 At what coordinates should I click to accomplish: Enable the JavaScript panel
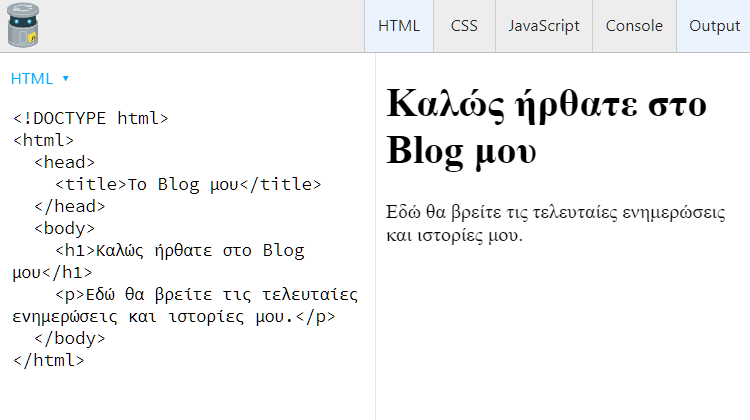pyautogui.click(x=544, y=26)
